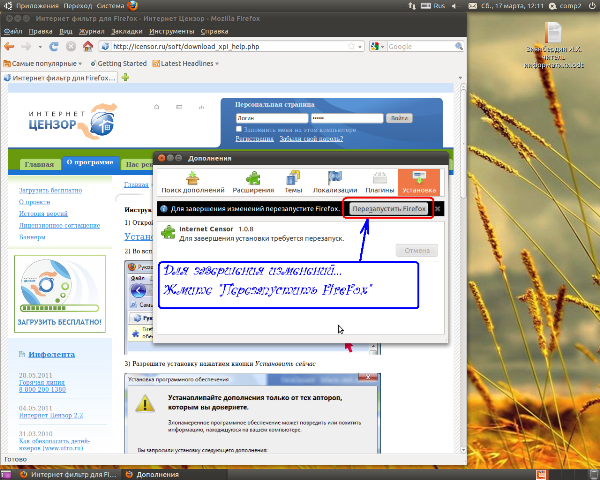Go to the Firefox home page icon

click(x=88, y=46)
